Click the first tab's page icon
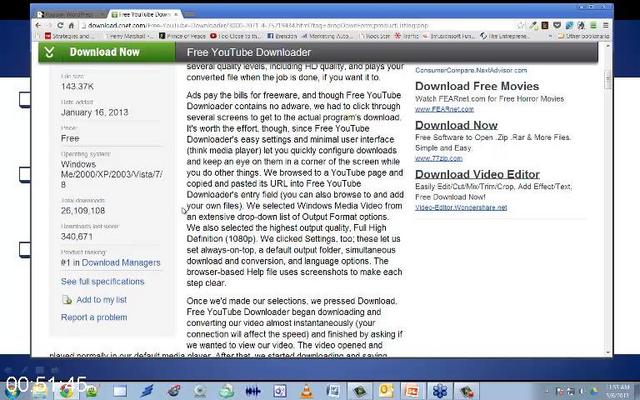 40,14
